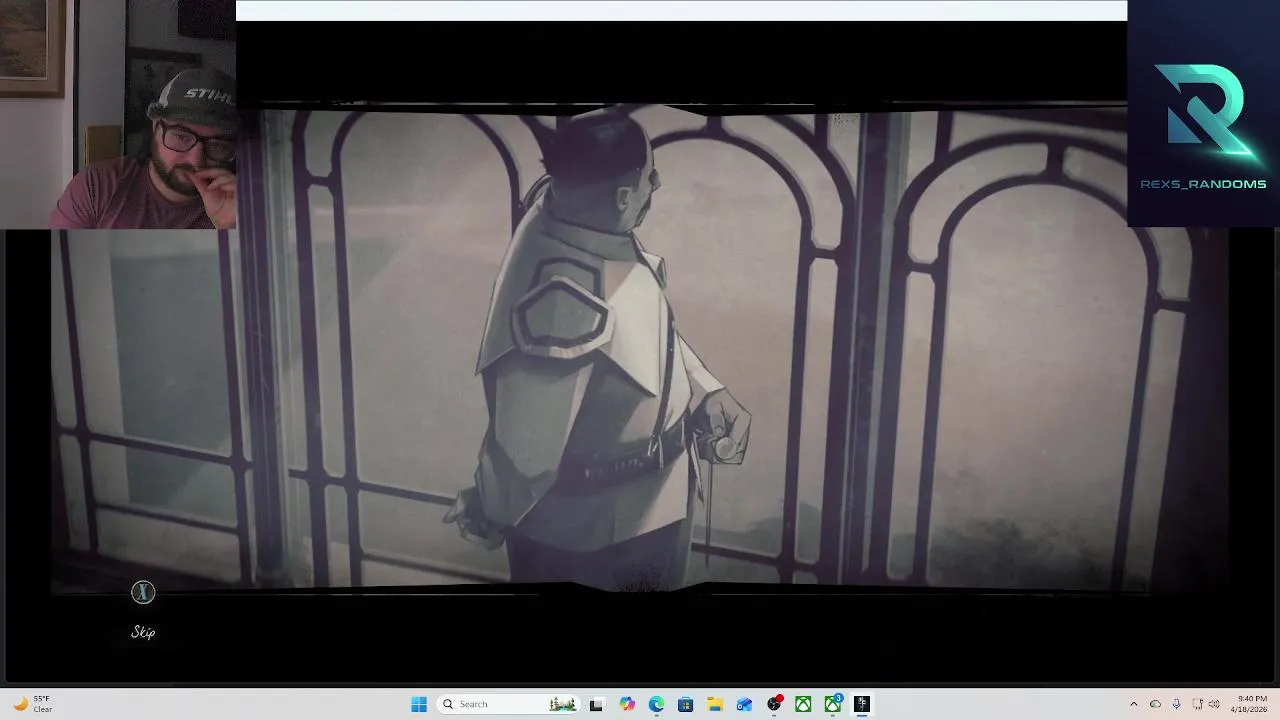Switch to the running game taskbar icon

862,704
